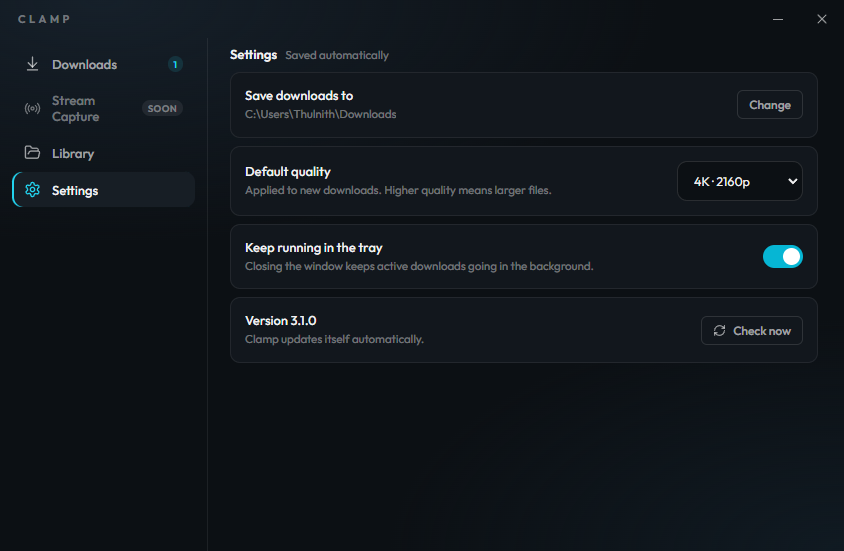
Task: Click the CLAMP app logo text
Action: [x=44, y=19]
